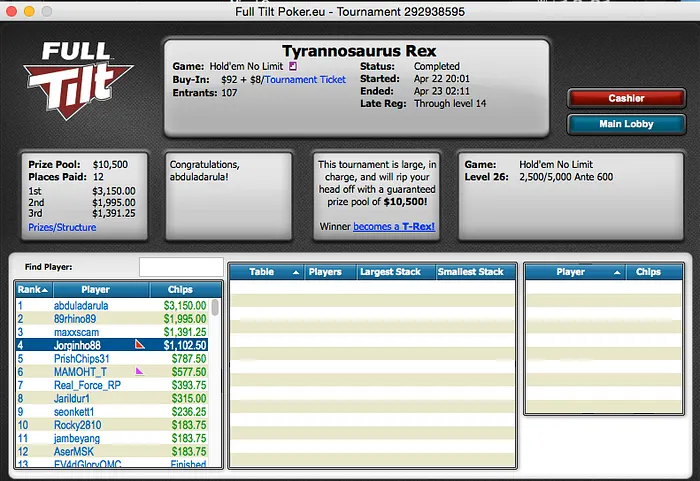Image resolution: width=700 pixels, height=481 pixels.
Task: Click the Smallest Stack column header
Action: tap(471, 272)
